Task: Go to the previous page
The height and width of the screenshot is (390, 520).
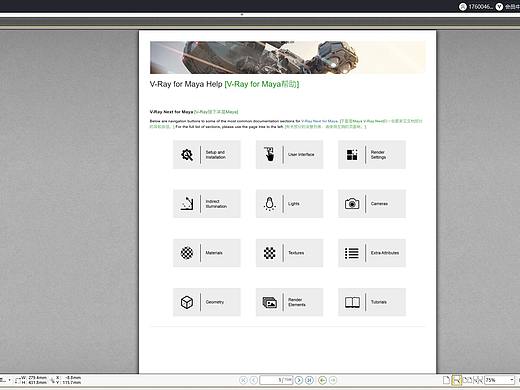Action: (253, 380)
